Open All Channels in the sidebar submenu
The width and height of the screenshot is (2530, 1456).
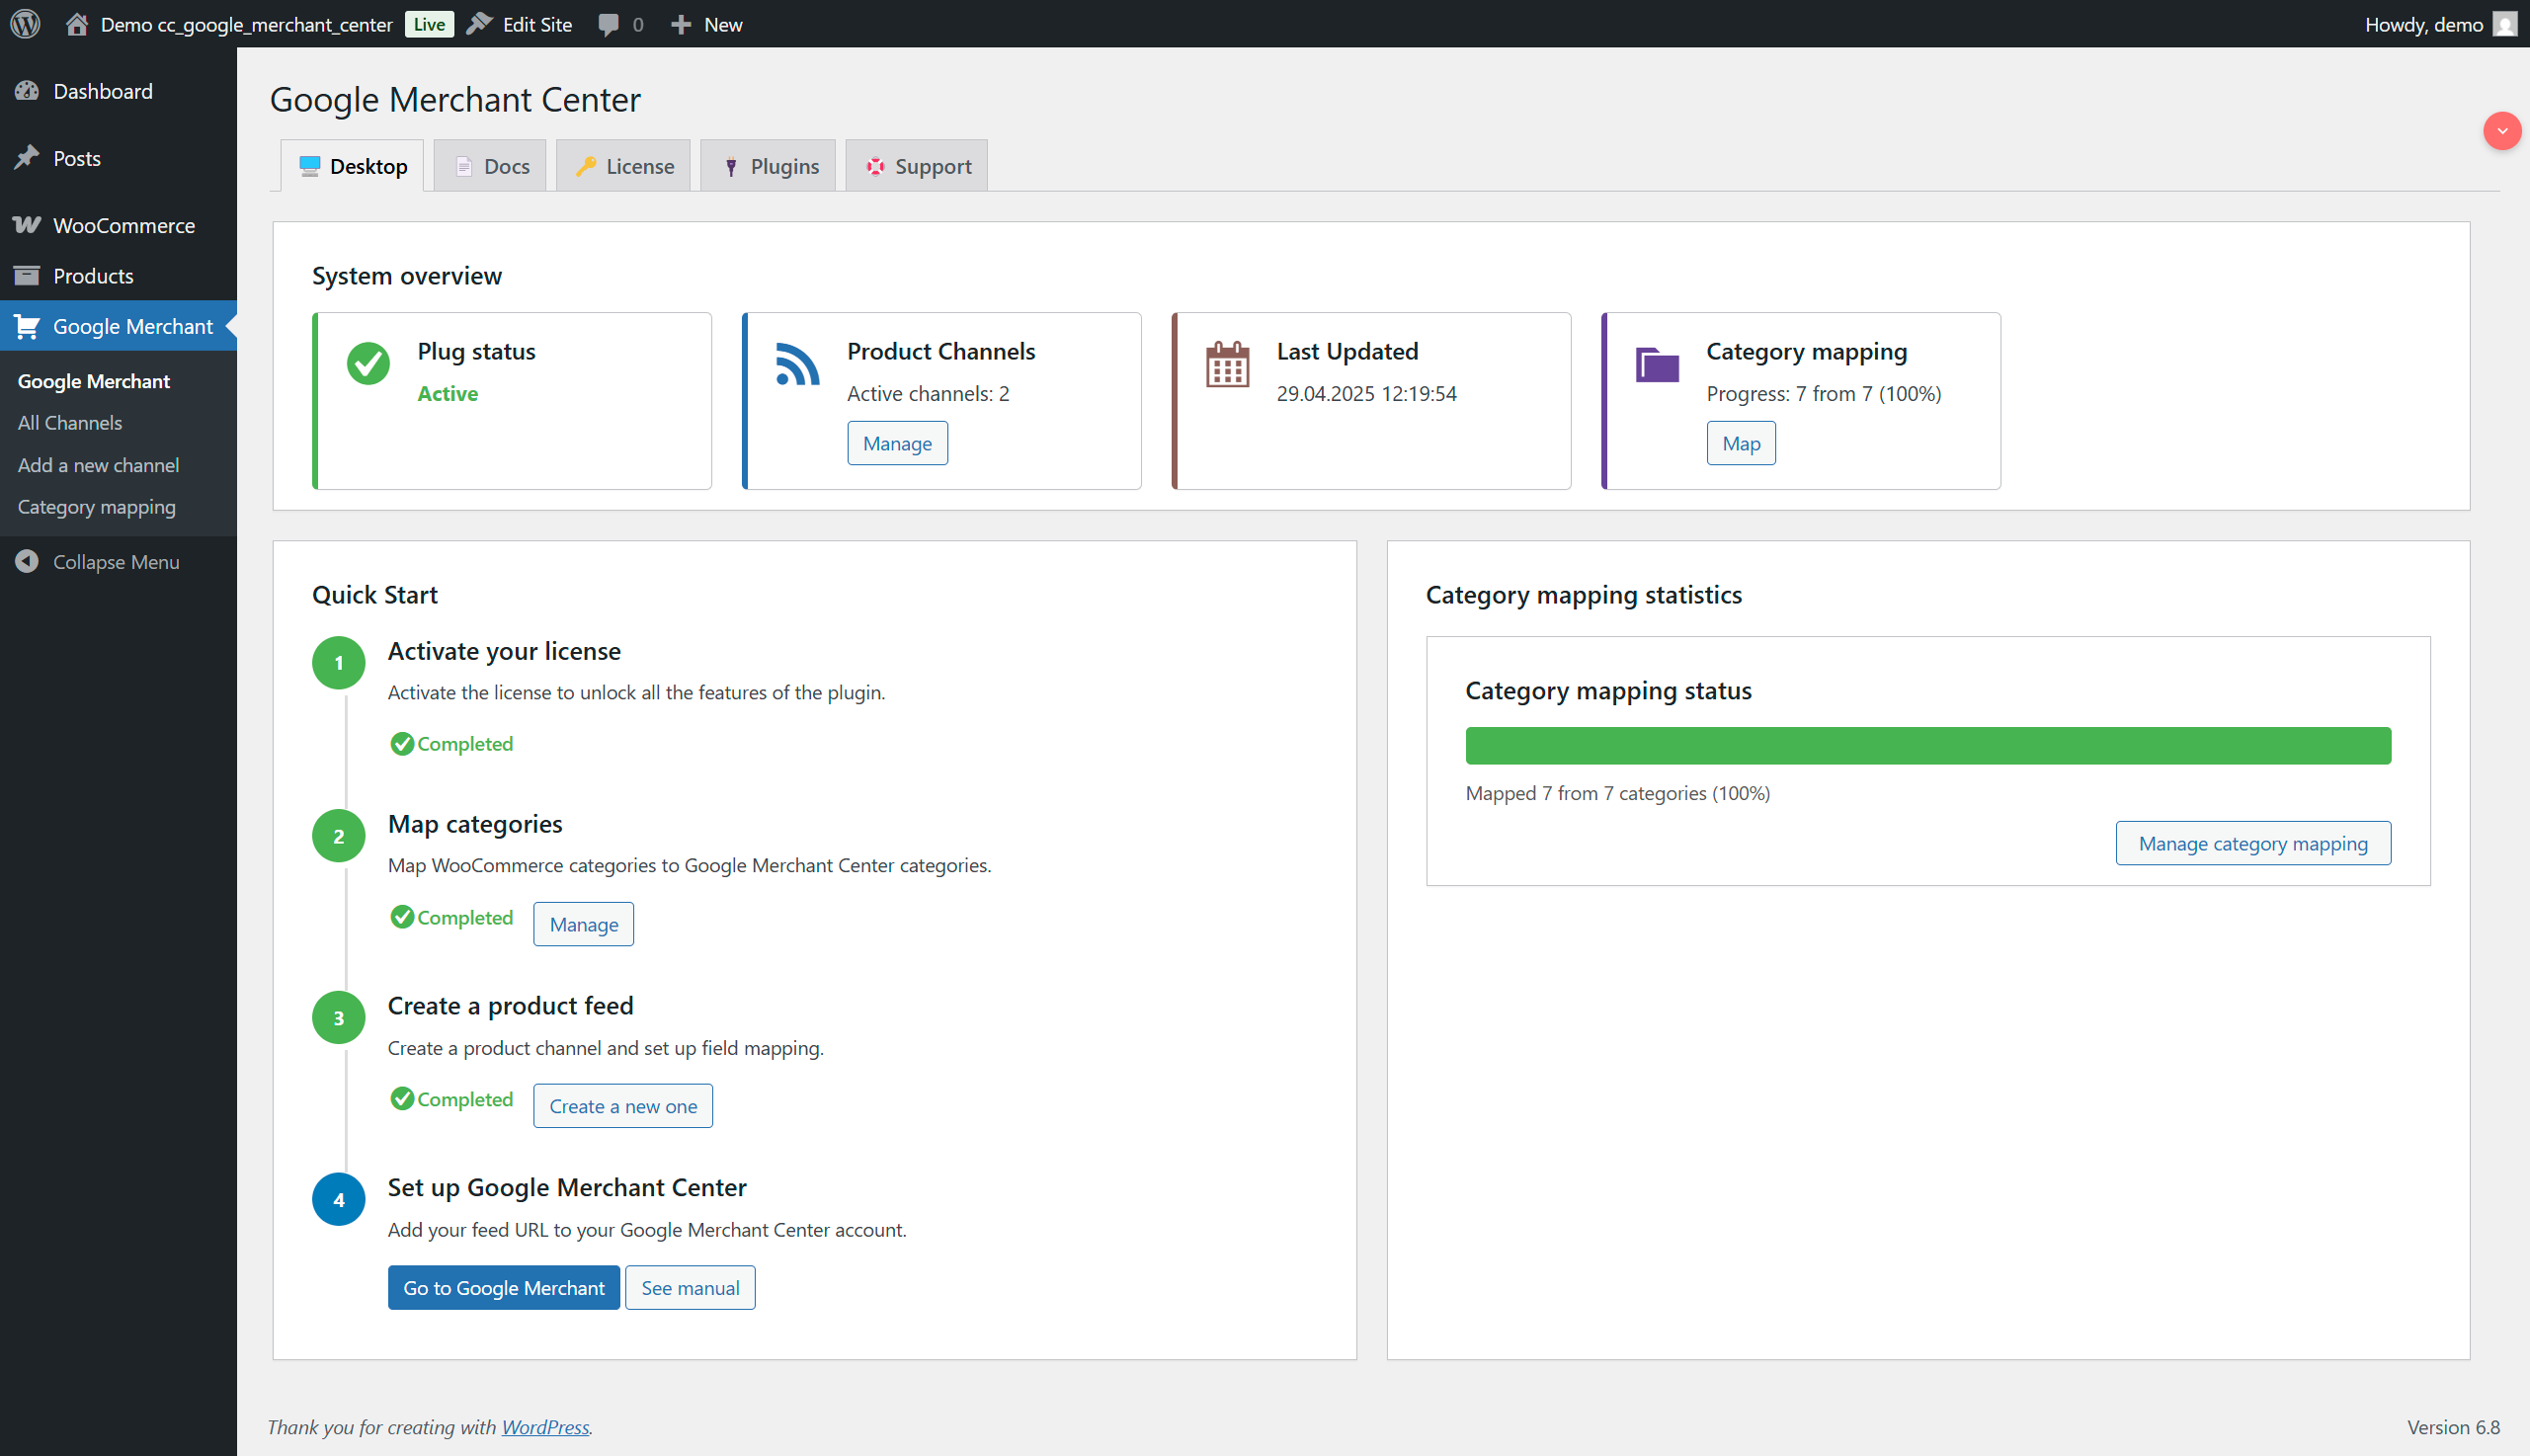[x=69, y=423]
